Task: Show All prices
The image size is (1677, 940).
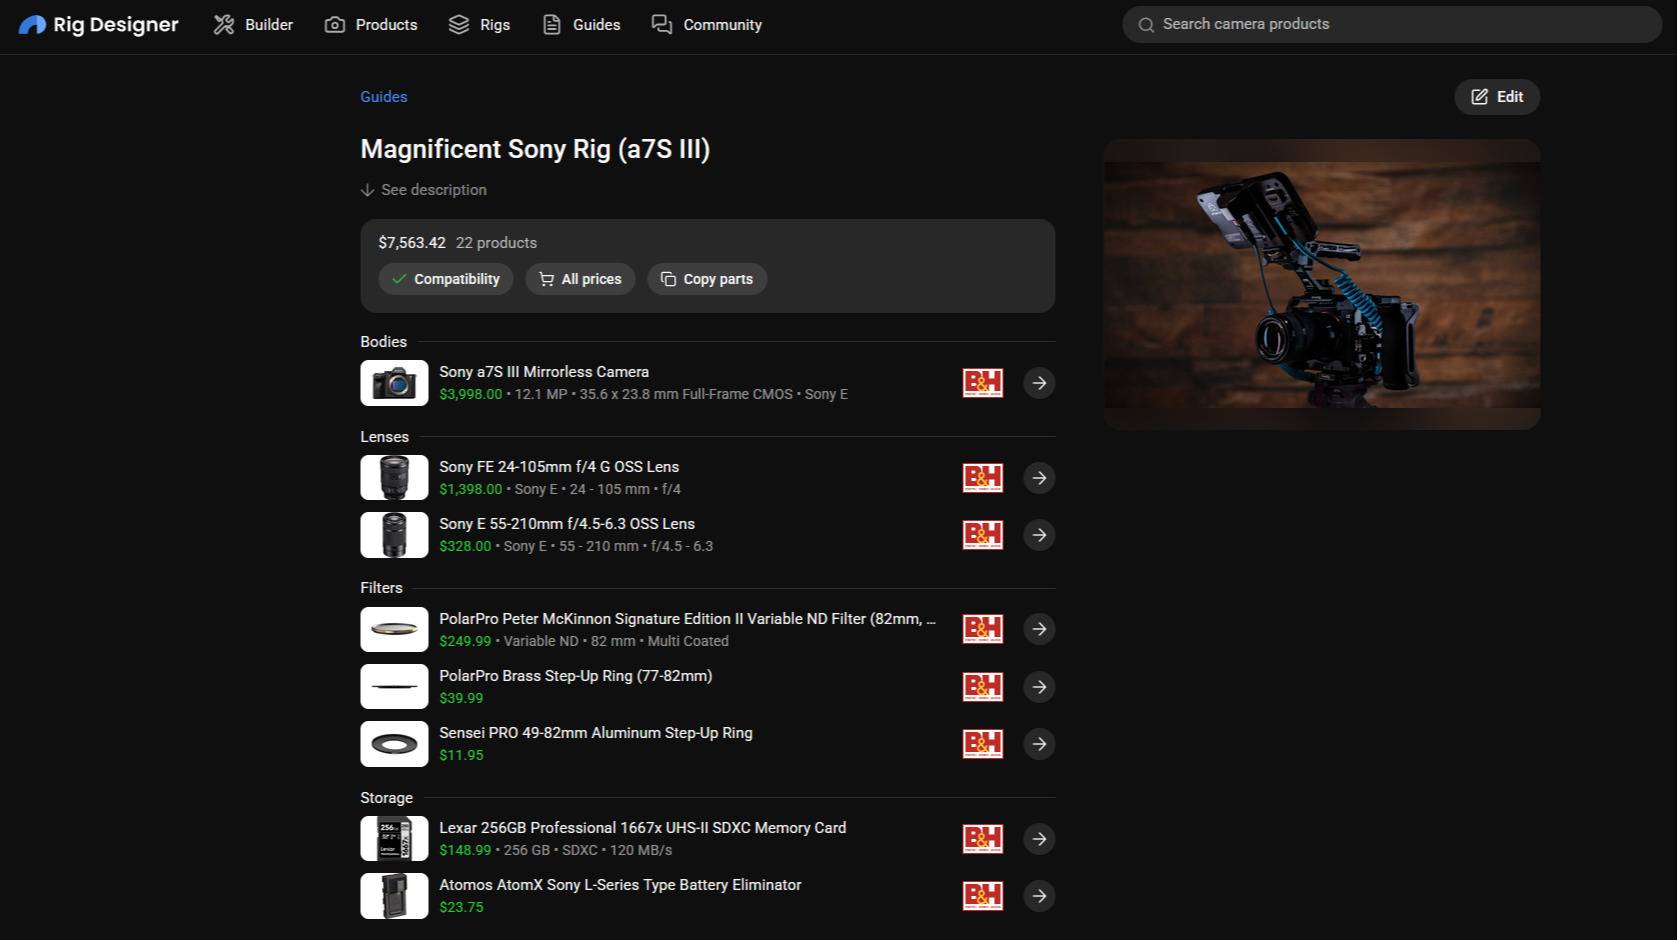Action: click(x=580, y=279)
